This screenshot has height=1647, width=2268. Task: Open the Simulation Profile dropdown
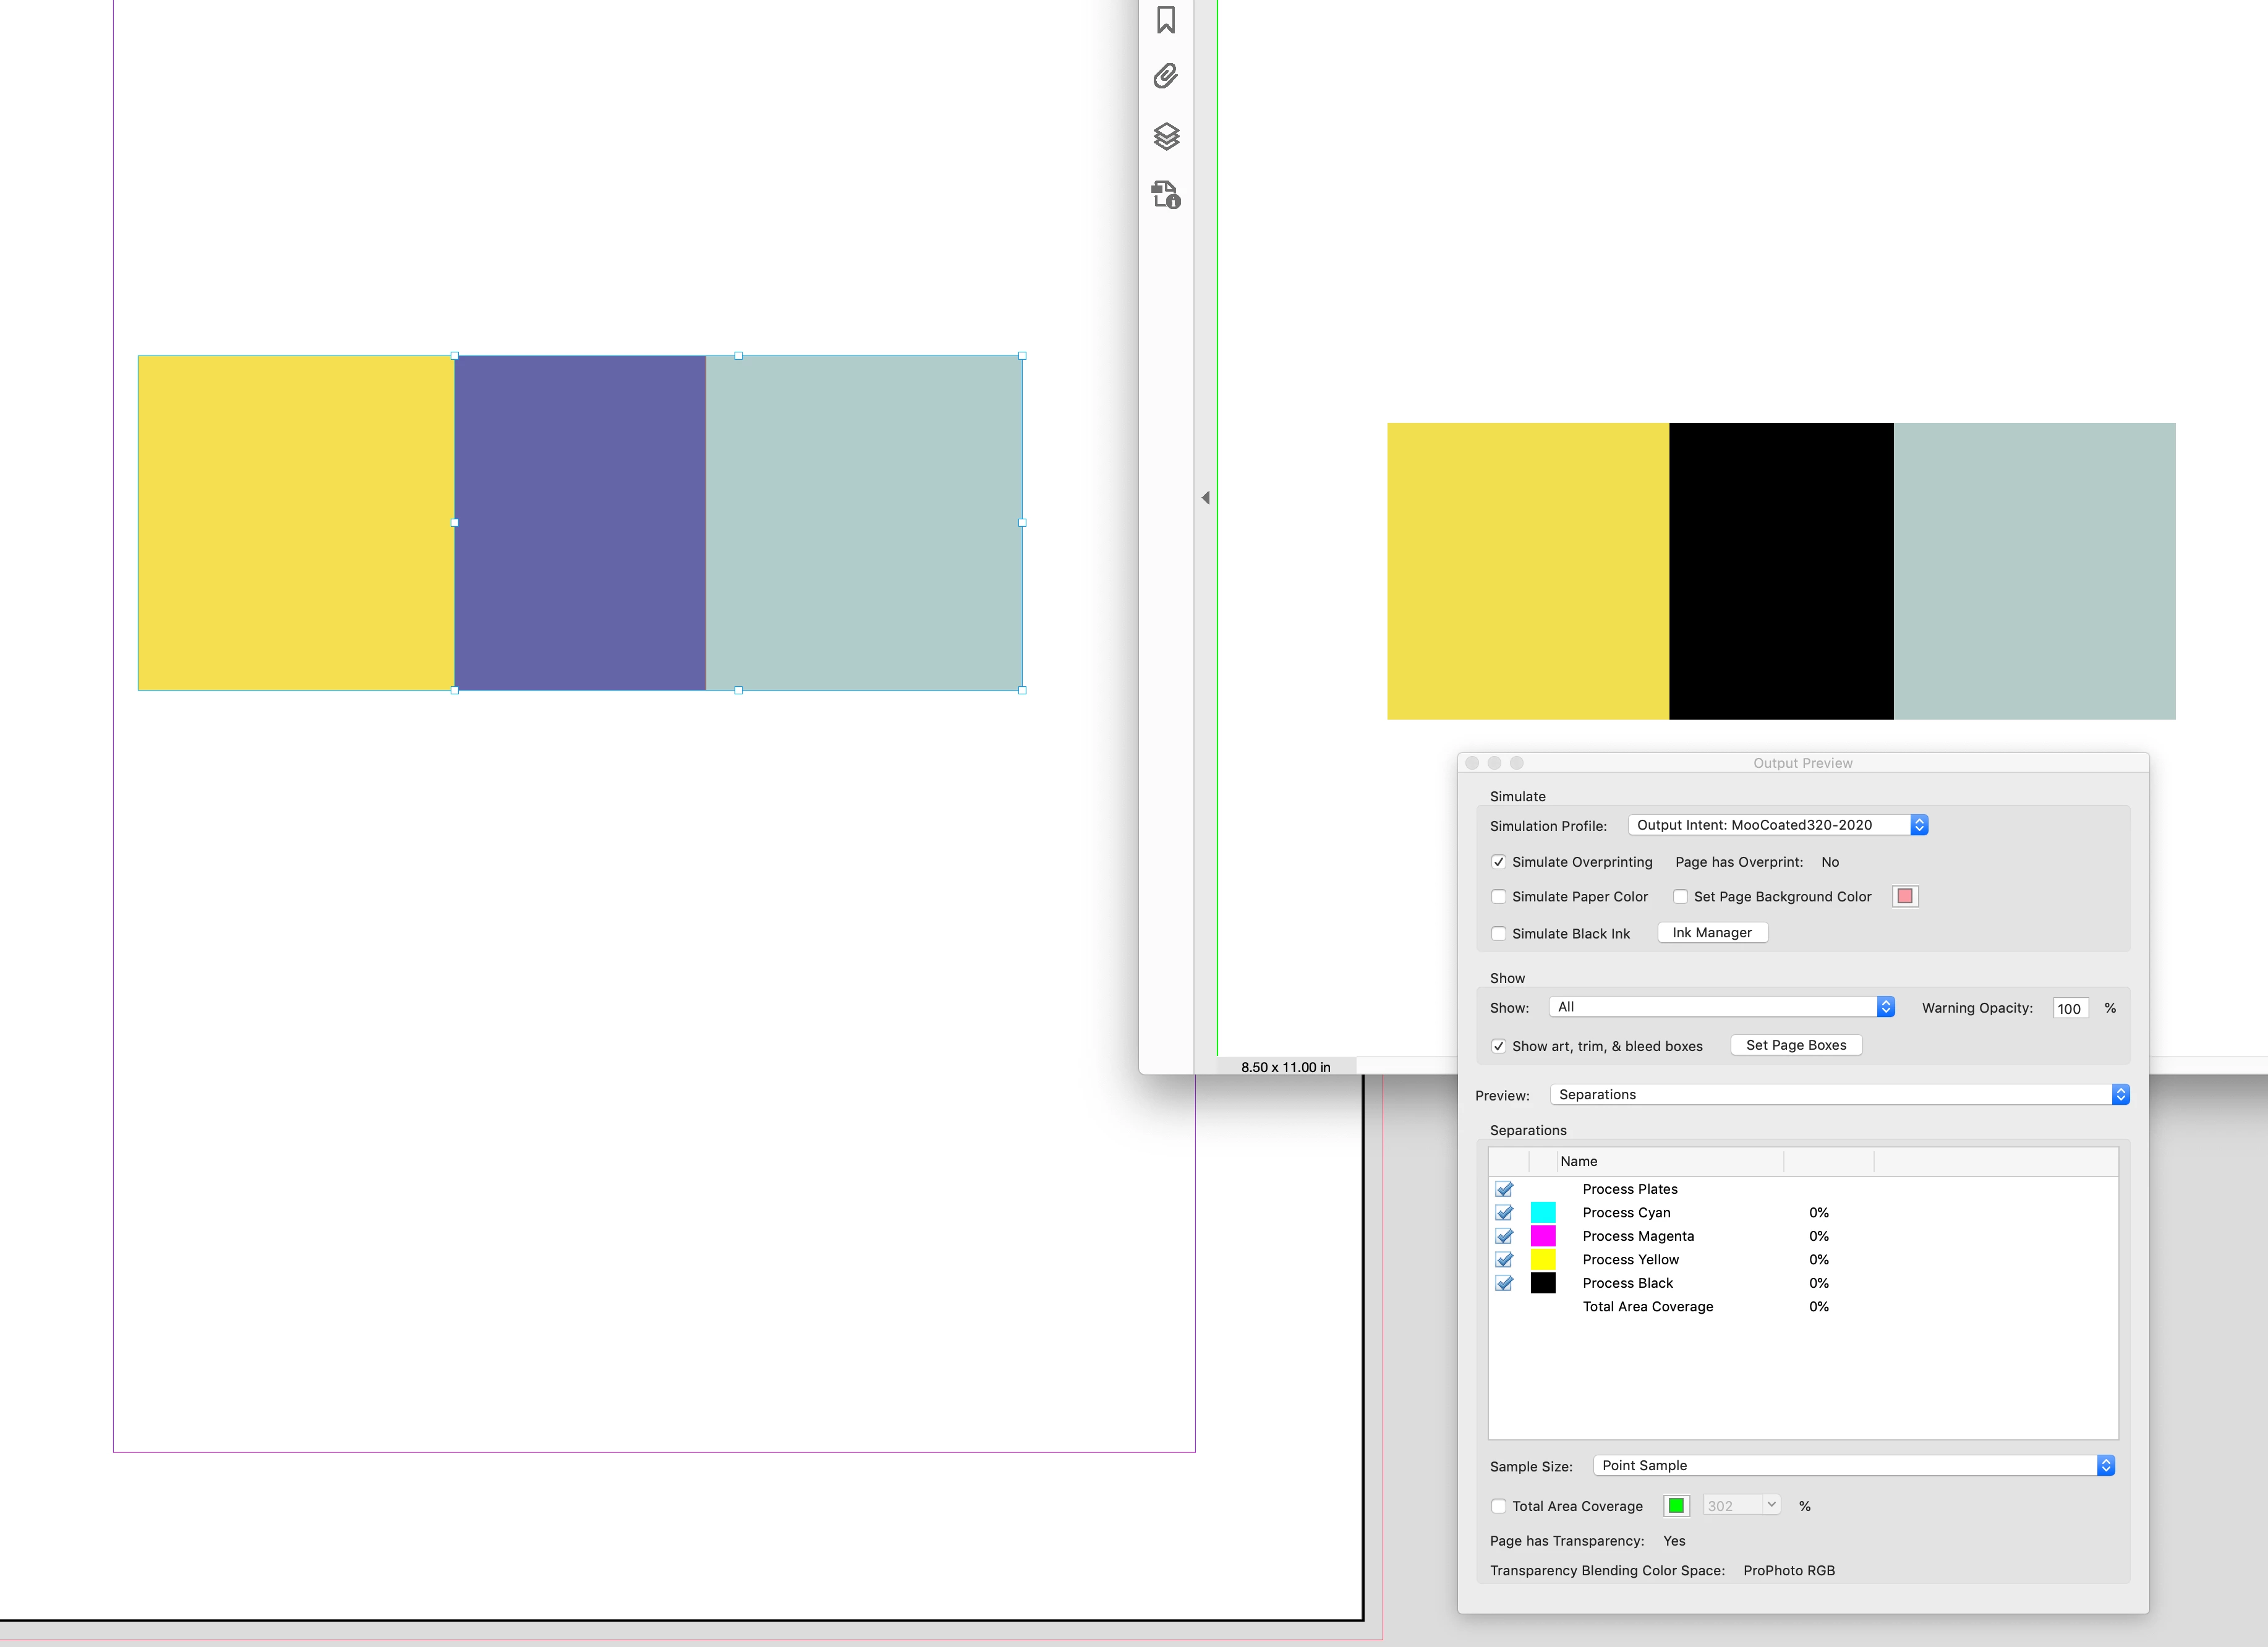click(x=1777, y=825)
